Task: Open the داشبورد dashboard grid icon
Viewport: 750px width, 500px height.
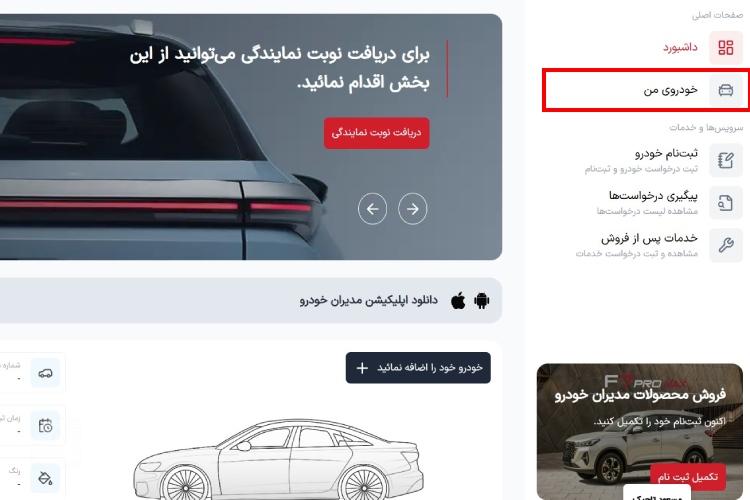Action: 726,47
